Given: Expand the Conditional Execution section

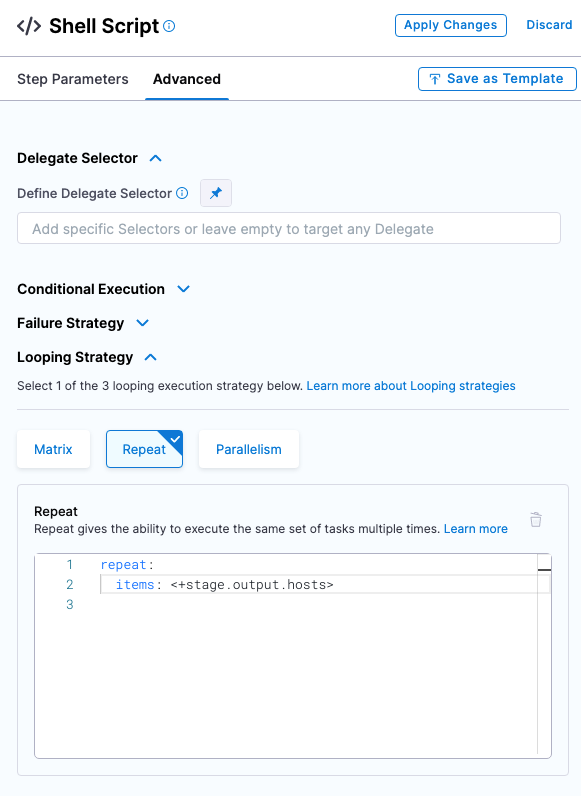Looking at the screenshot, I should (x=183, y=289).
